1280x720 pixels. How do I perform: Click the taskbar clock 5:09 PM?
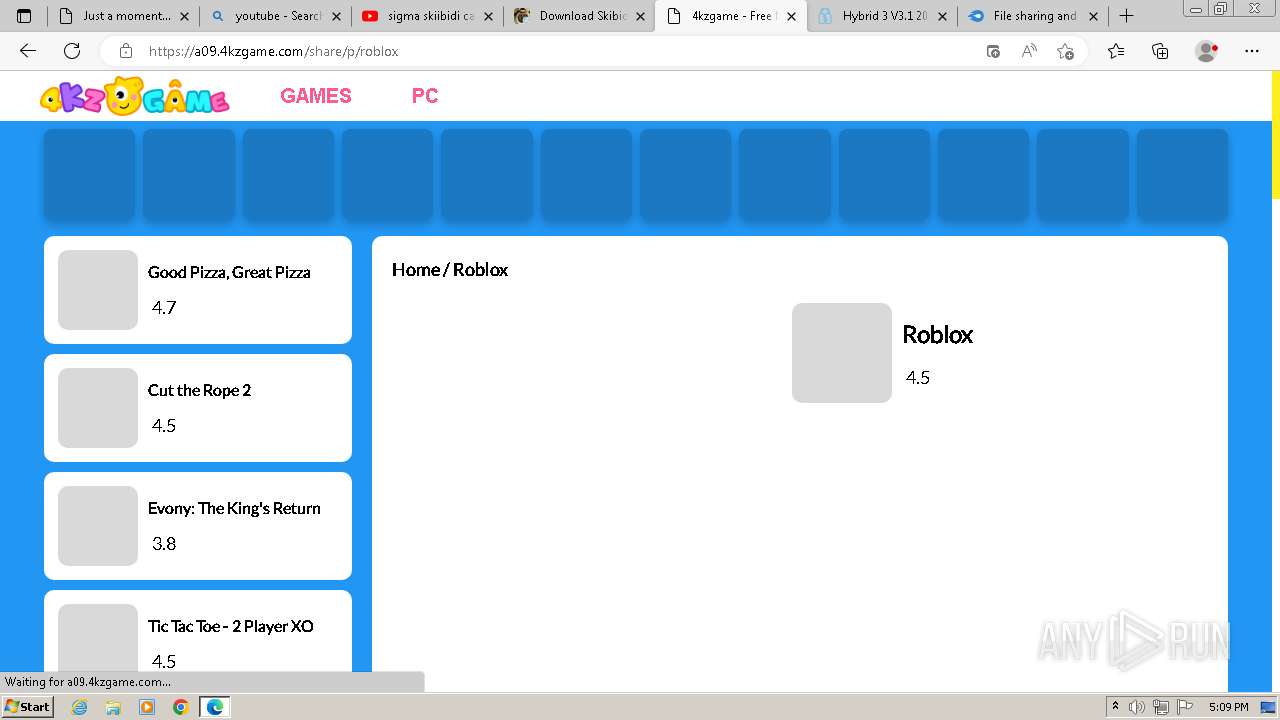[1228, 707]
